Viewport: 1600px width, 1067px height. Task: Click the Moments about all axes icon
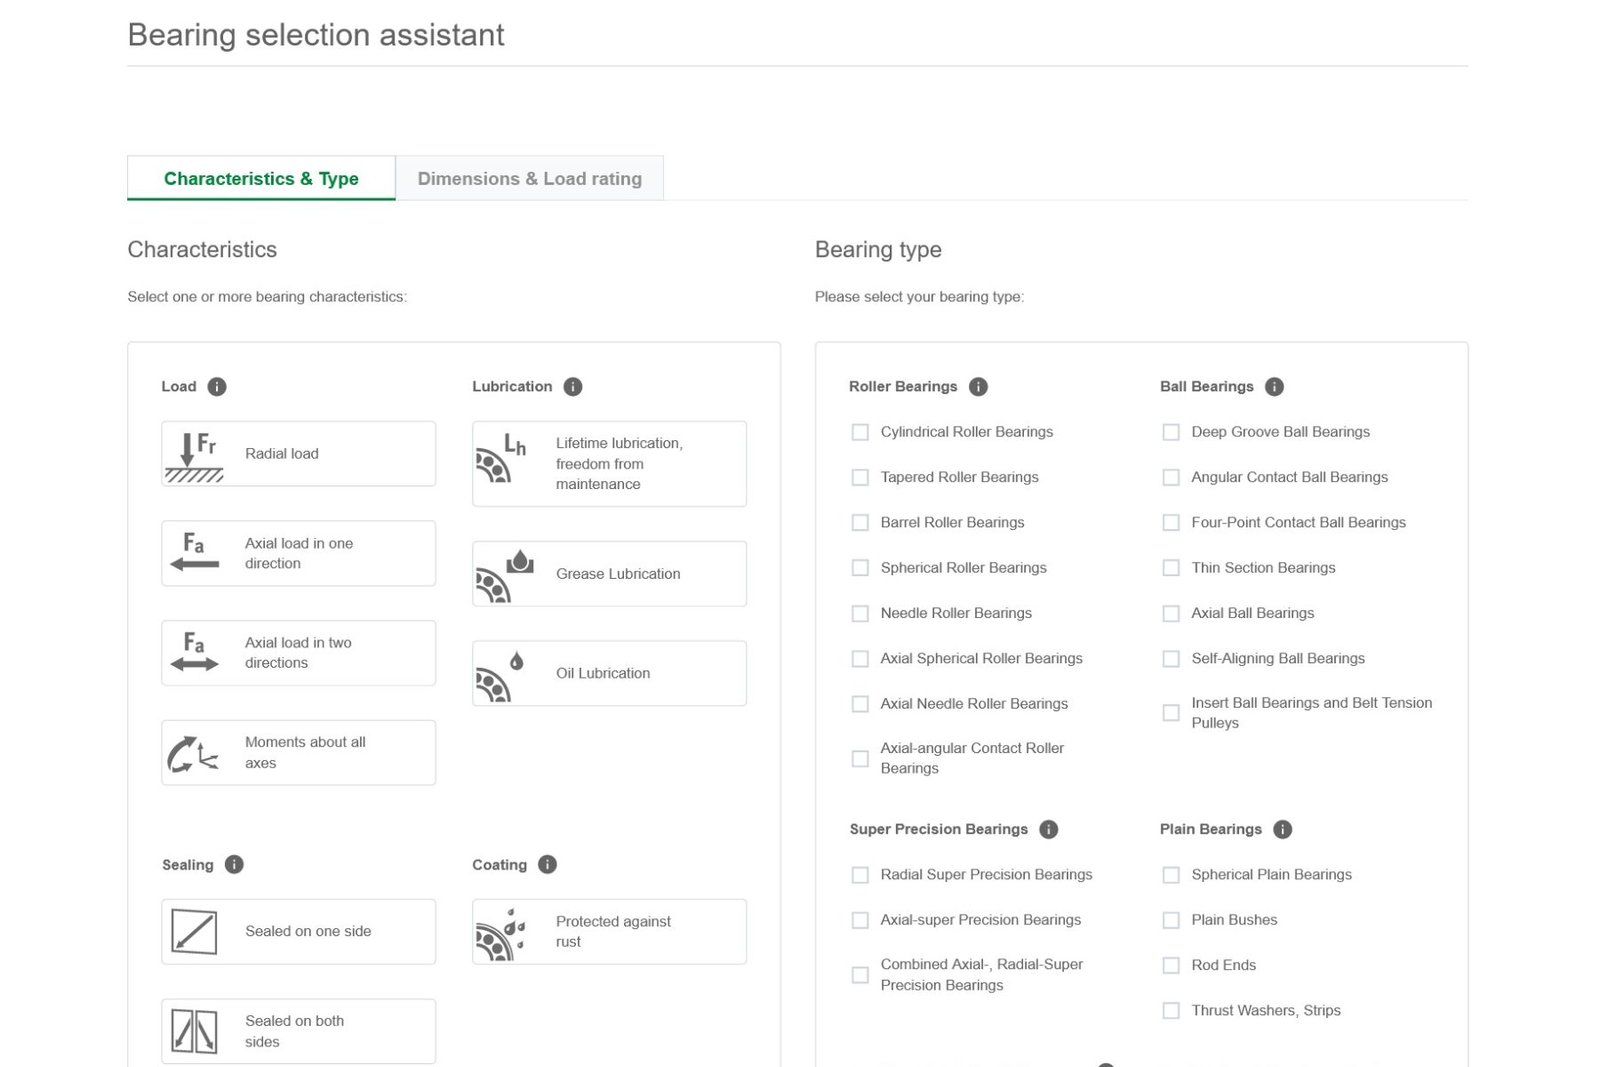(x=193, y=753)
